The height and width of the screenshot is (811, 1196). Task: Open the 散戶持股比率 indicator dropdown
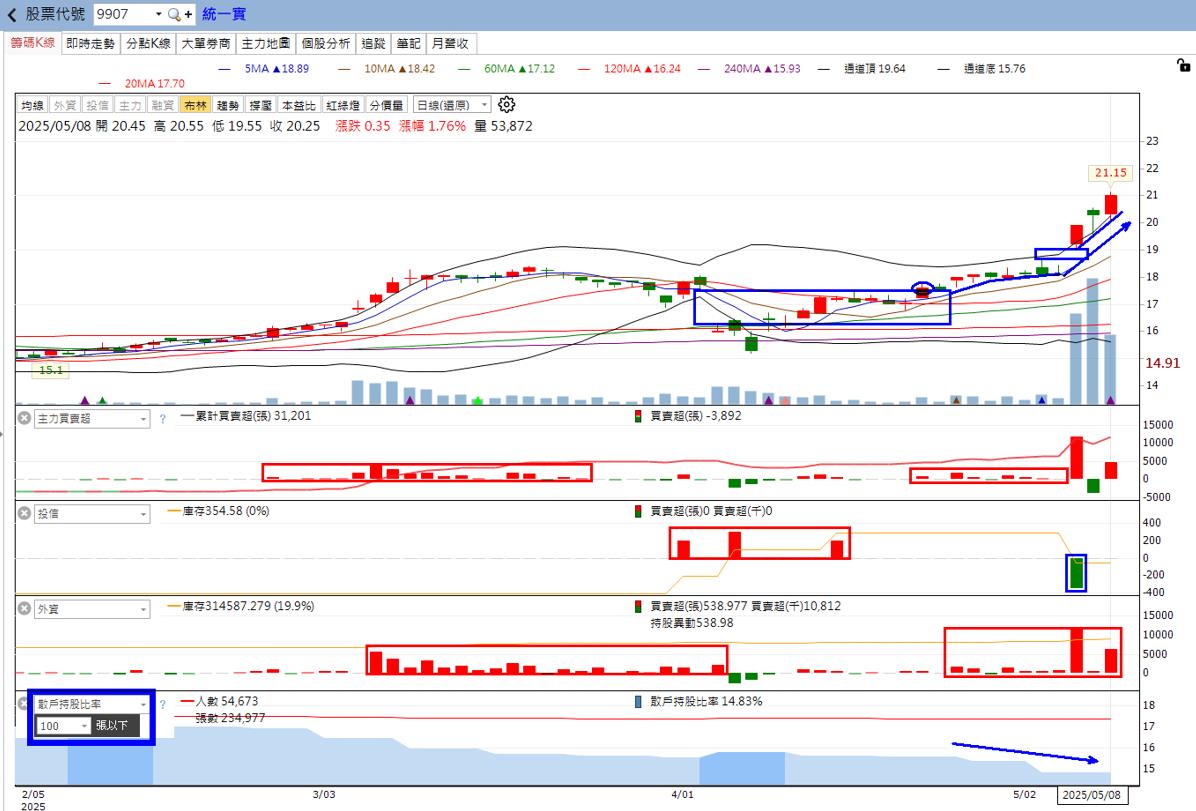92,704
